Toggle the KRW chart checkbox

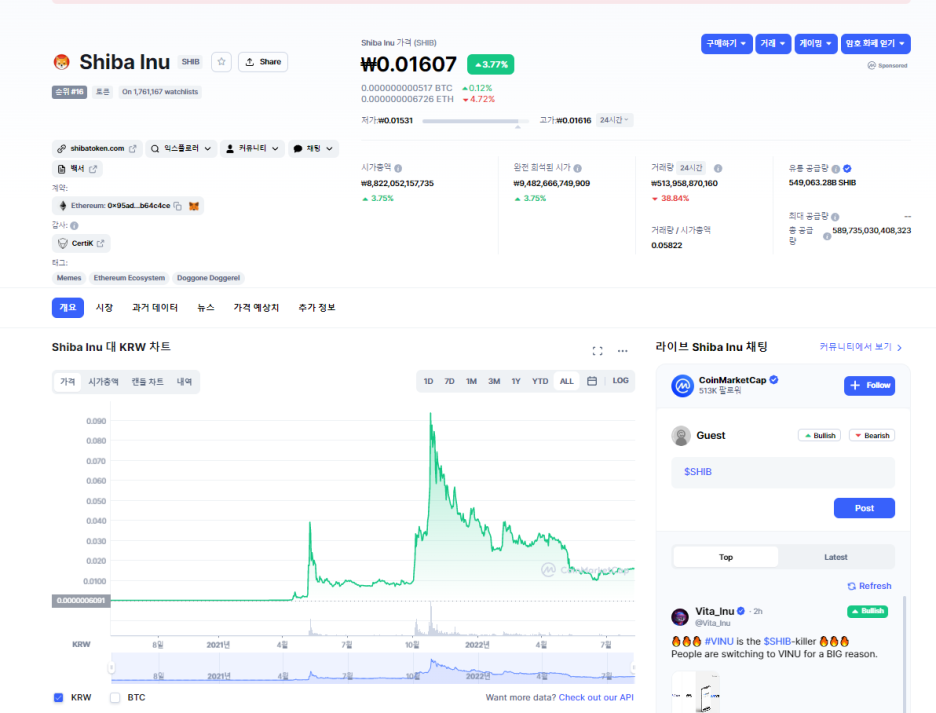tap(58, 697)
